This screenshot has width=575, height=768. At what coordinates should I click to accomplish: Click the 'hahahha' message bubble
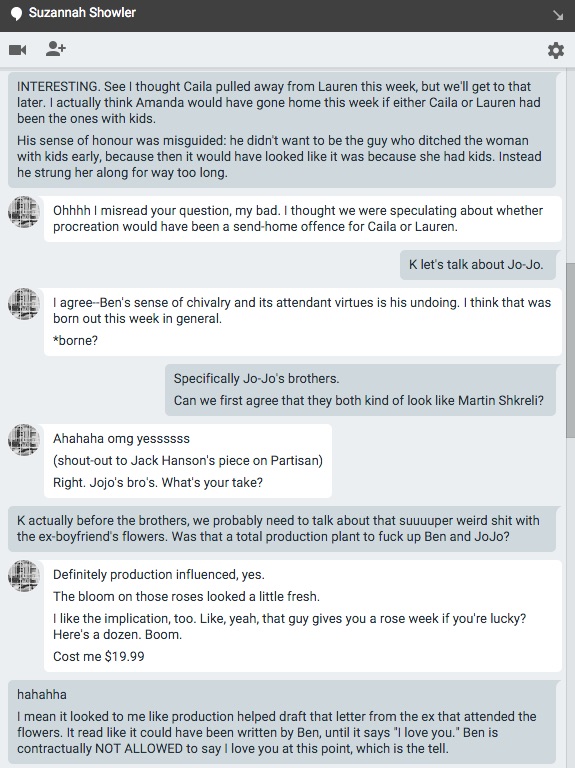tap(282, 721)
